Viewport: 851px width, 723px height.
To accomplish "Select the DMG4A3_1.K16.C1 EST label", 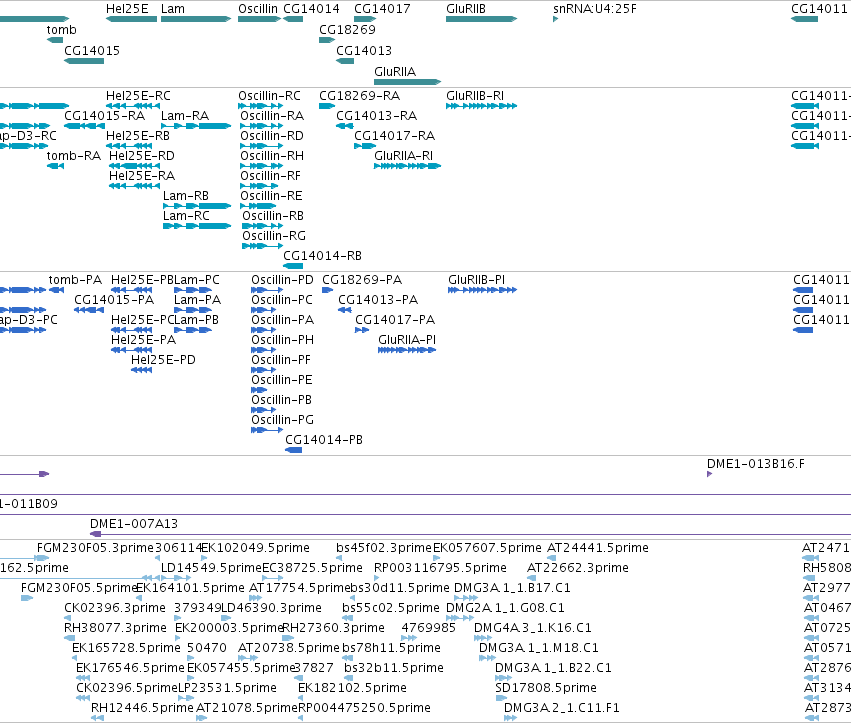I will (x=532, y=629).
